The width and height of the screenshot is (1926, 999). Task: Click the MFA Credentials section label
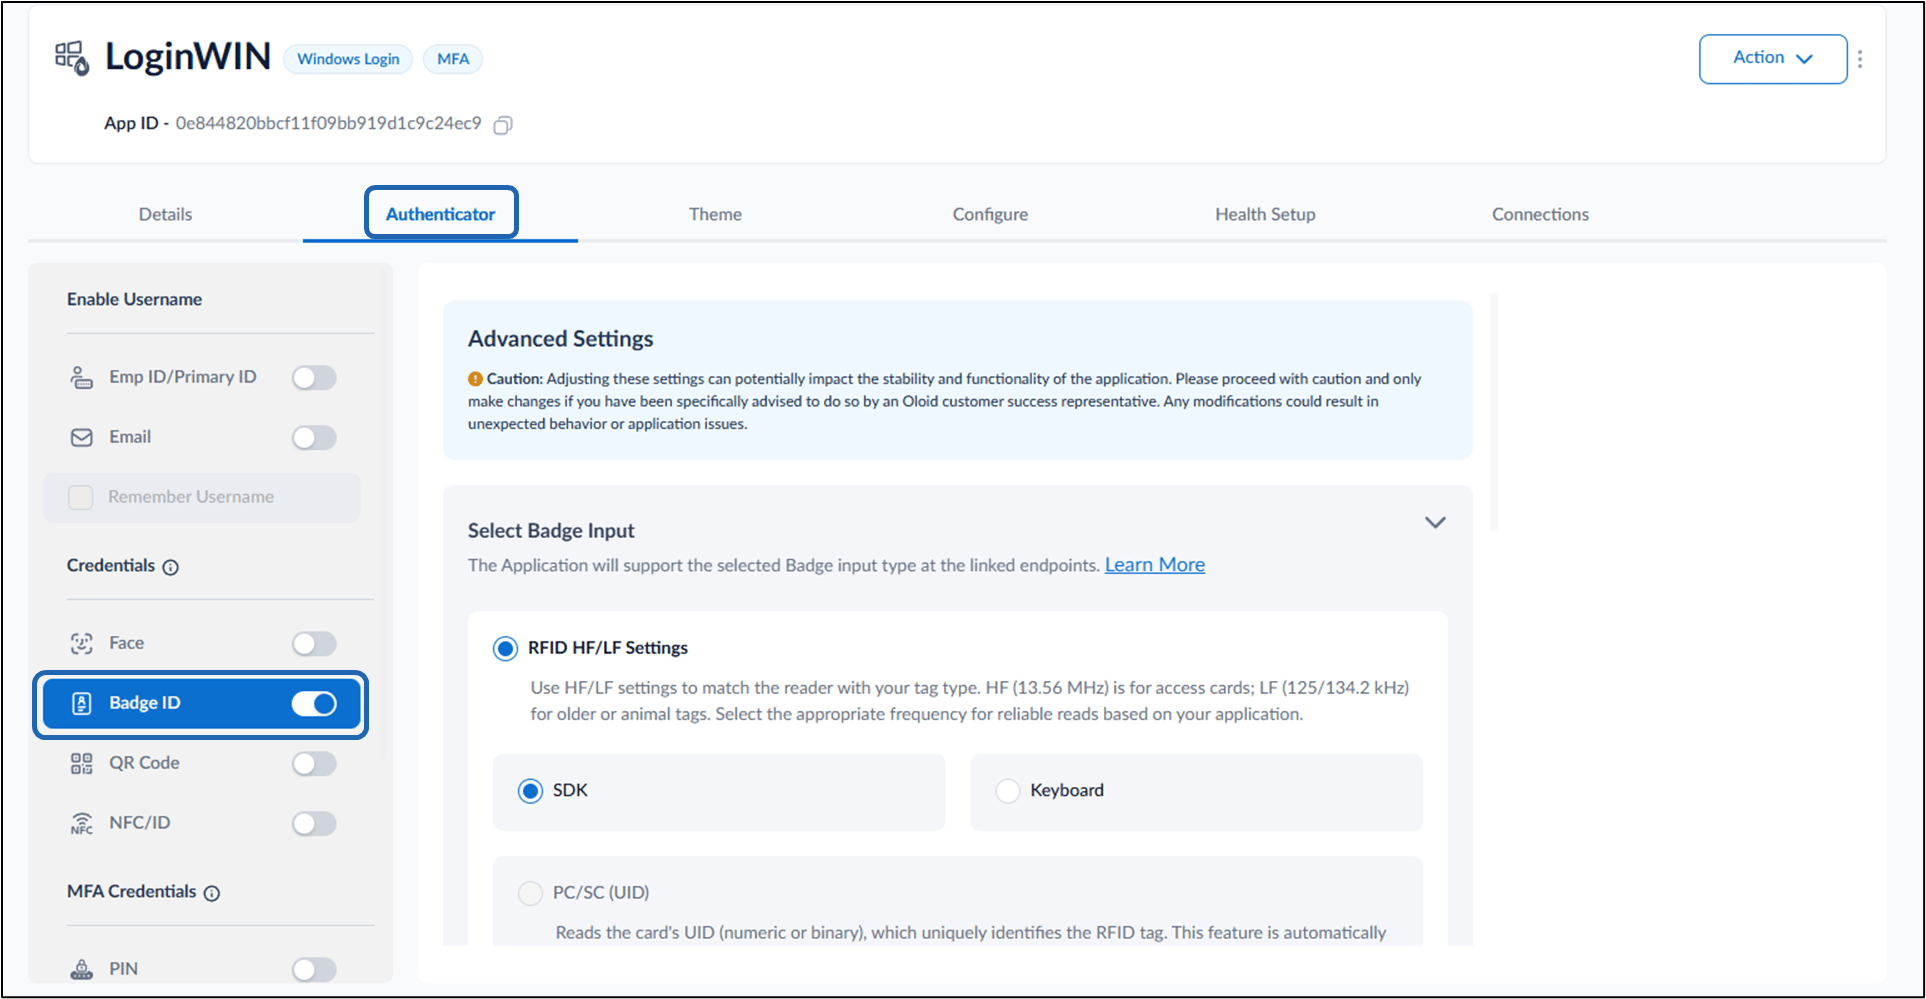131,891
